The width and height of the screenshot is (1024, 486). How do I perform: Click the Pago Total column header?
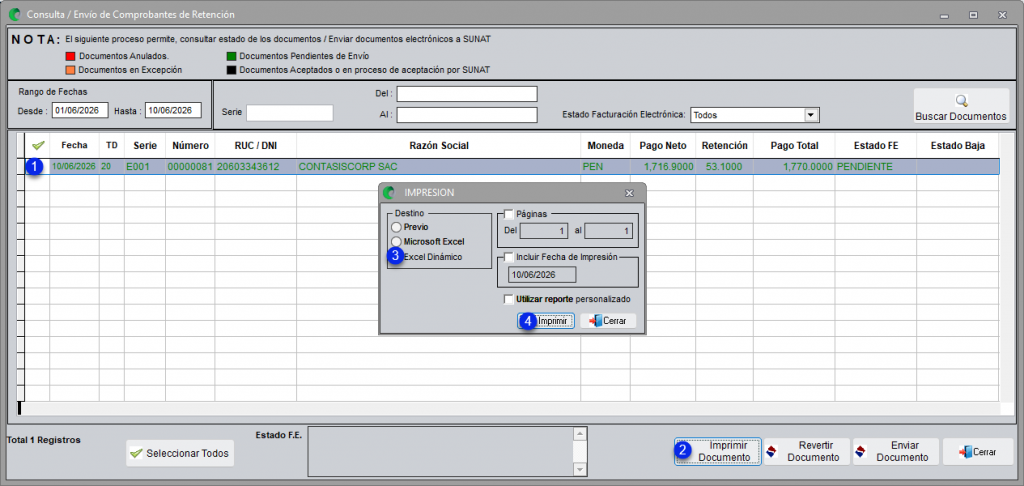click(x=793, y=146)
